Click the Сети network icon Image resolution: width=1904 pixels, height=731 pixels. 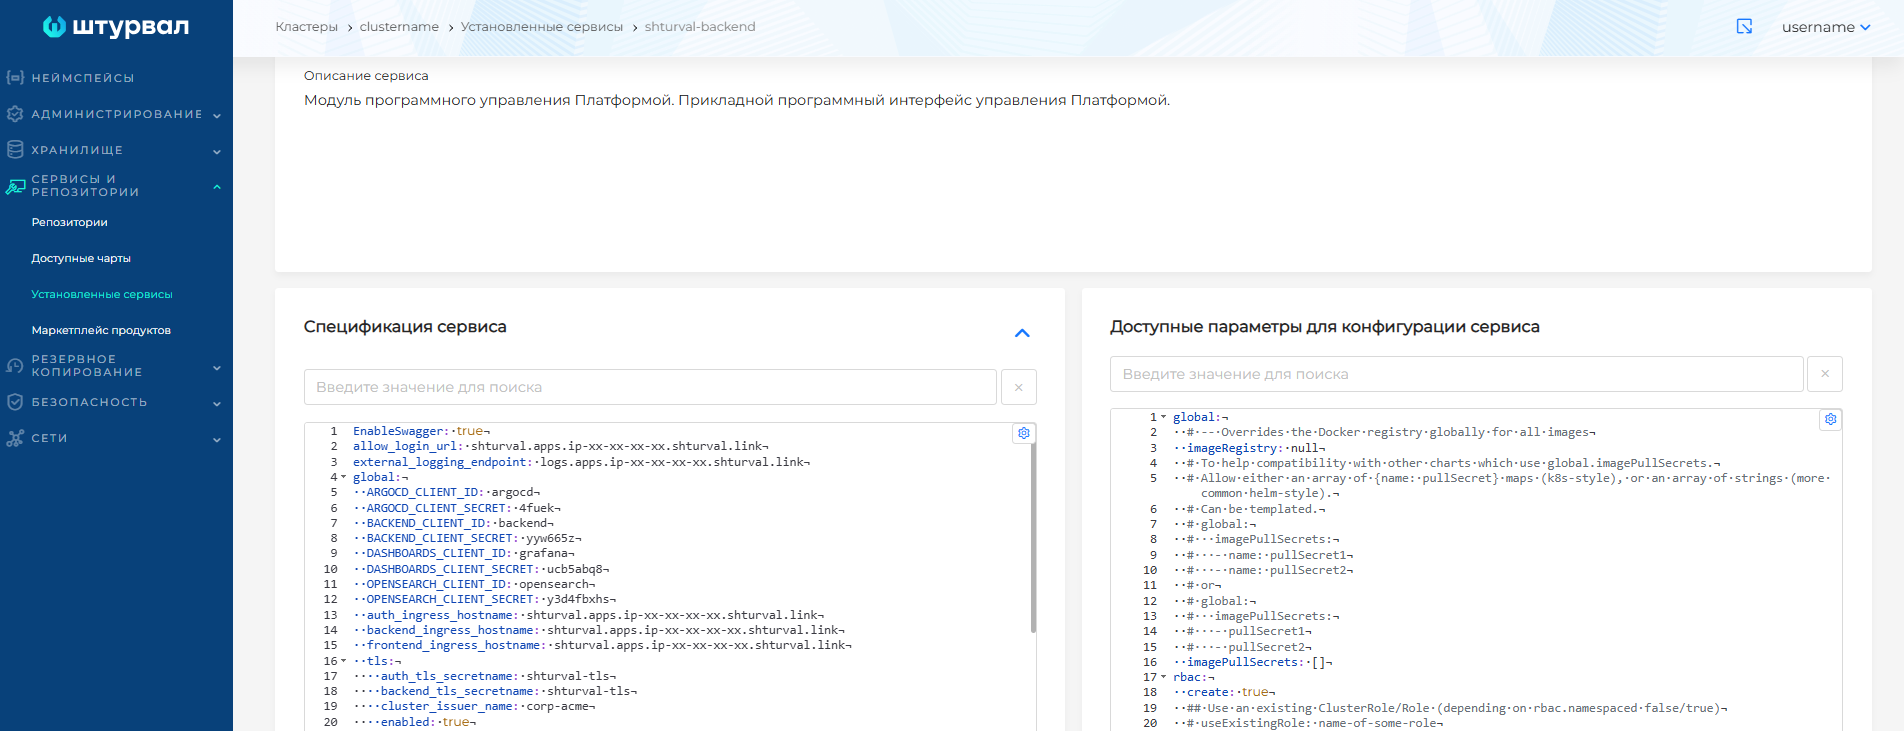pos(15,438)
